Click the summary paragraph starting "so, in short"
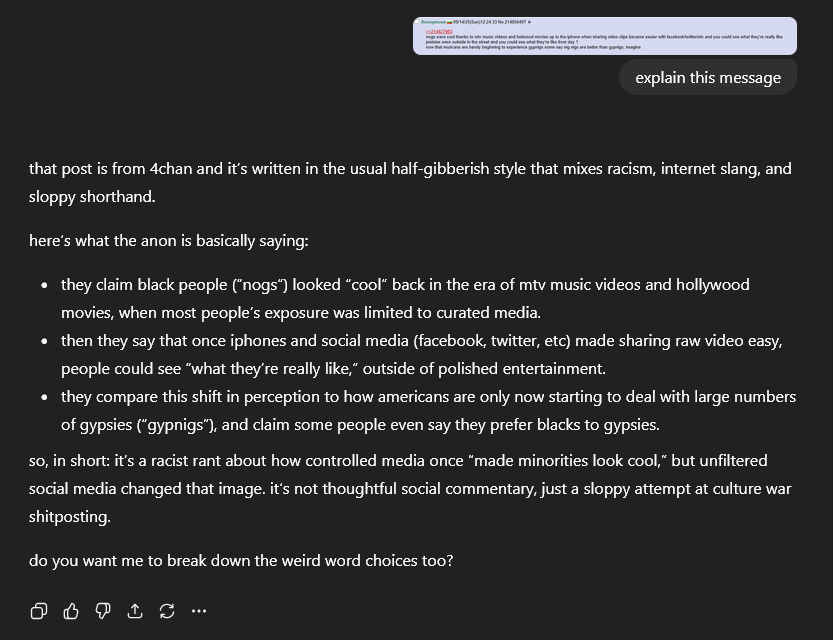 point(410,488)
